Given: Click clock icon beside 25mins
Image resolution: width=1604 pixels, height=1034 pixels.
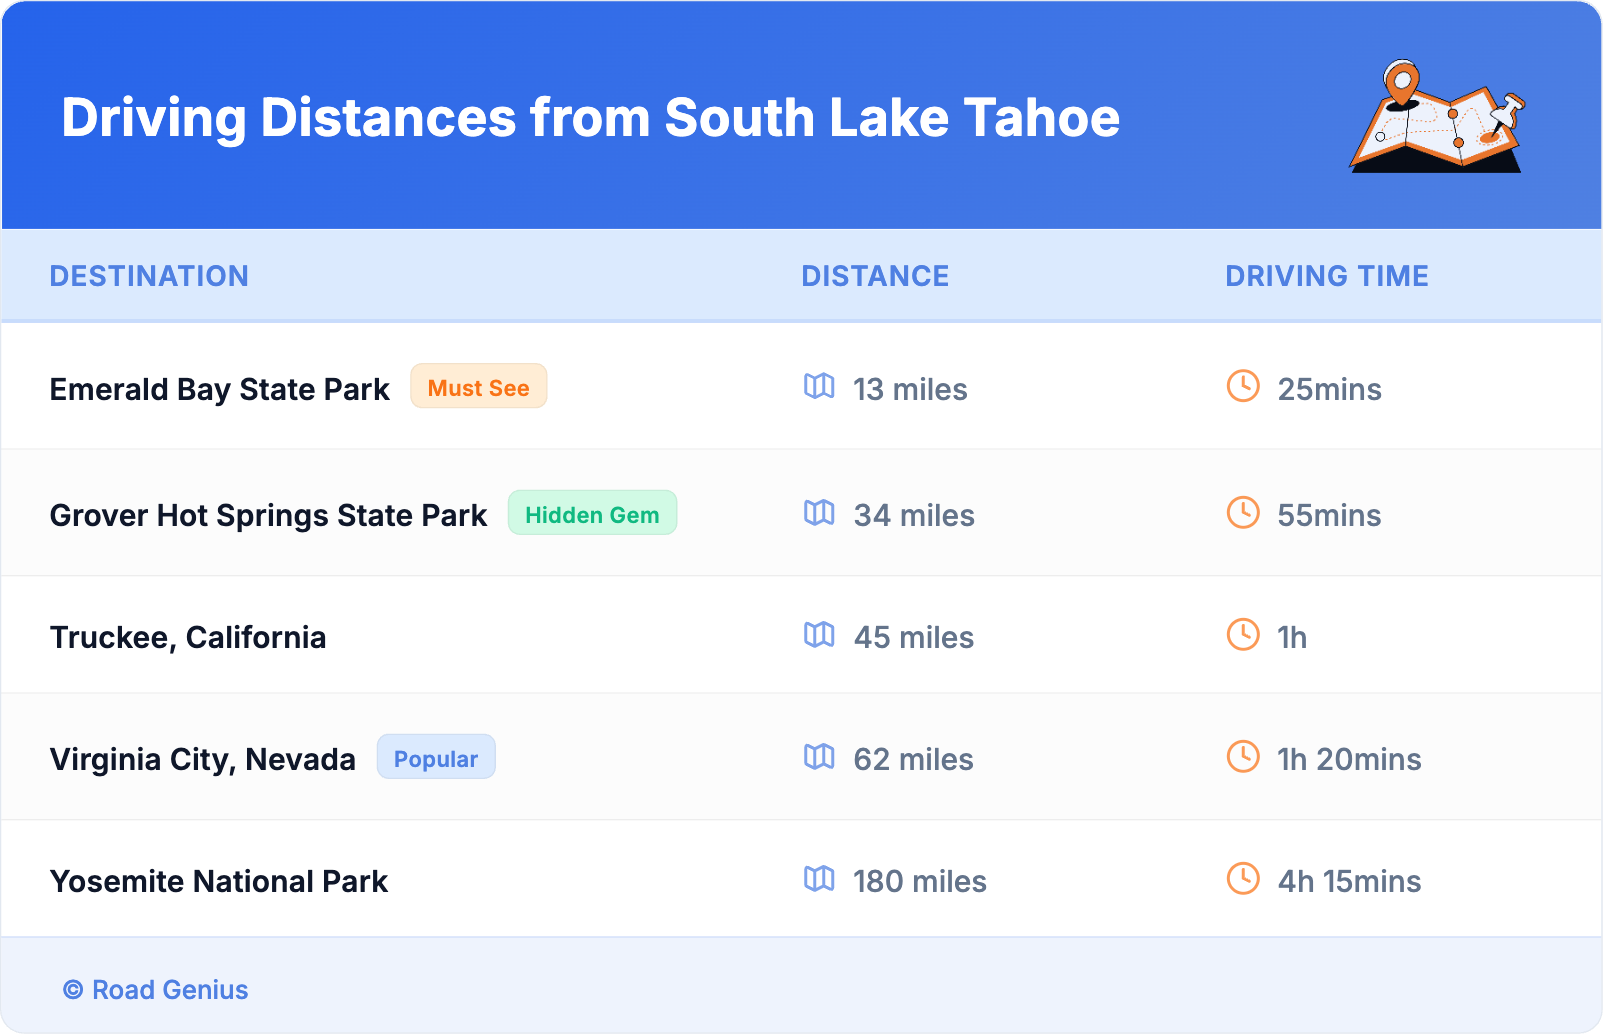Looking at the screenshot, I should (x=1243, y=386).
